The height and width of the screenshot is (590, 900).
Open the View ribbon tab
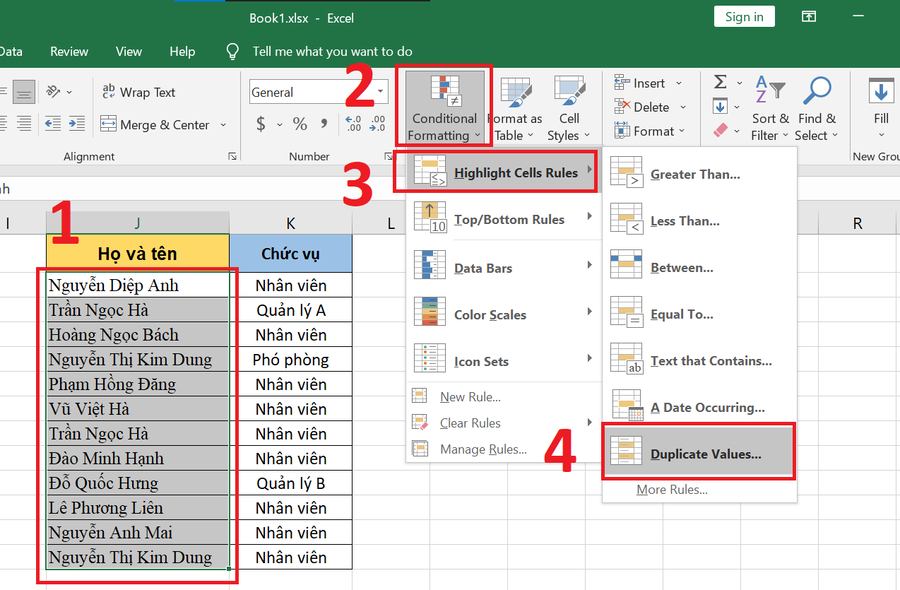point(129,52)
